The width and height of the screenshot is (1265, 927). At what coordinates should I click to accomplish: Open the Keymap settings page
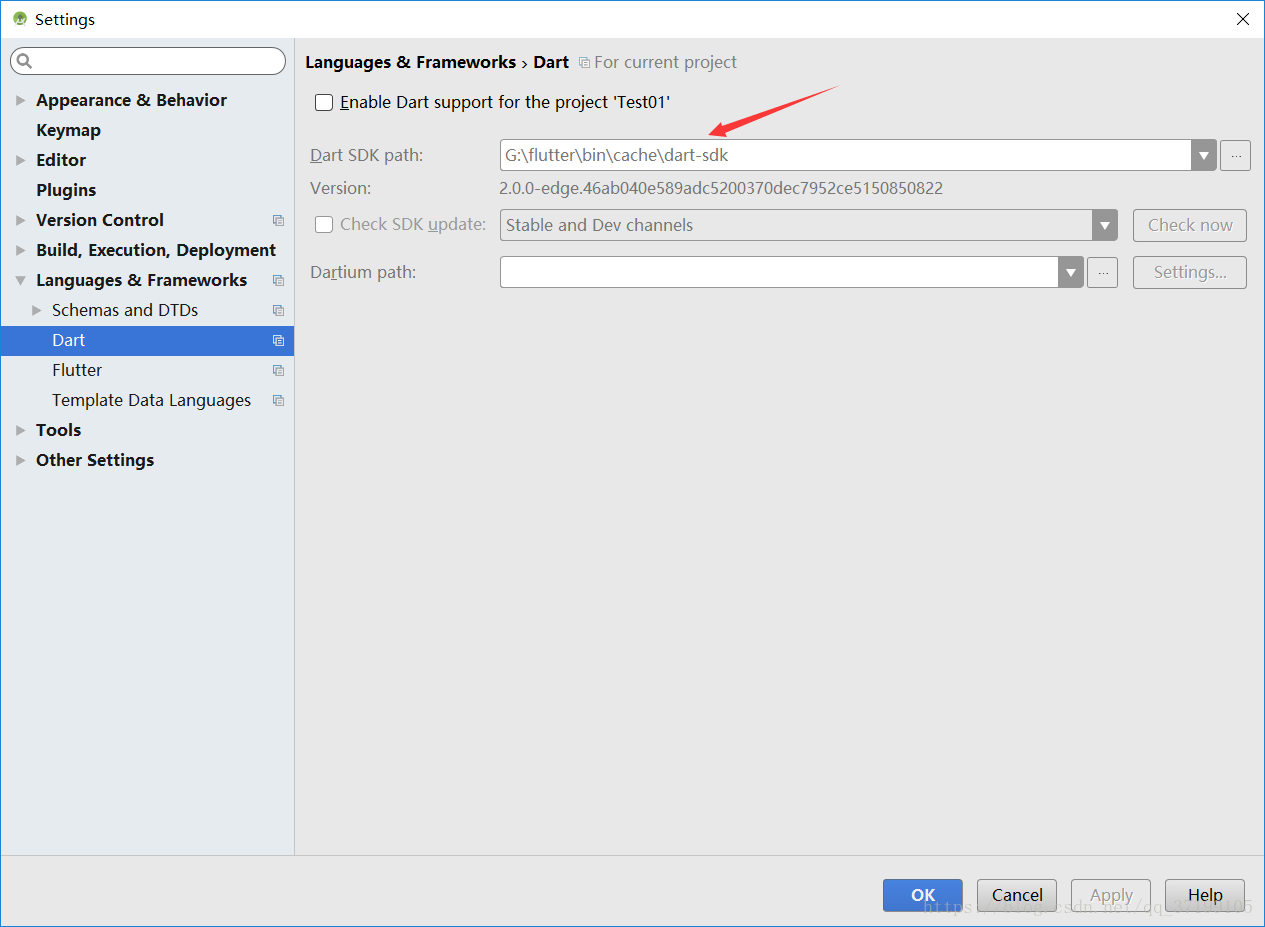[x=68, y=130]
